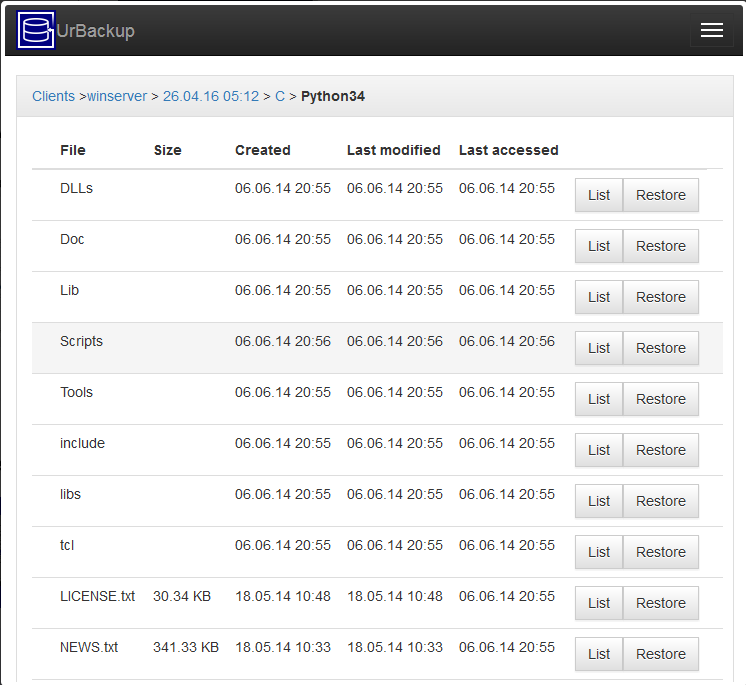The image size is (746, 685).
Task: Click the UrBackup brand title
Action: coord(96,30)
